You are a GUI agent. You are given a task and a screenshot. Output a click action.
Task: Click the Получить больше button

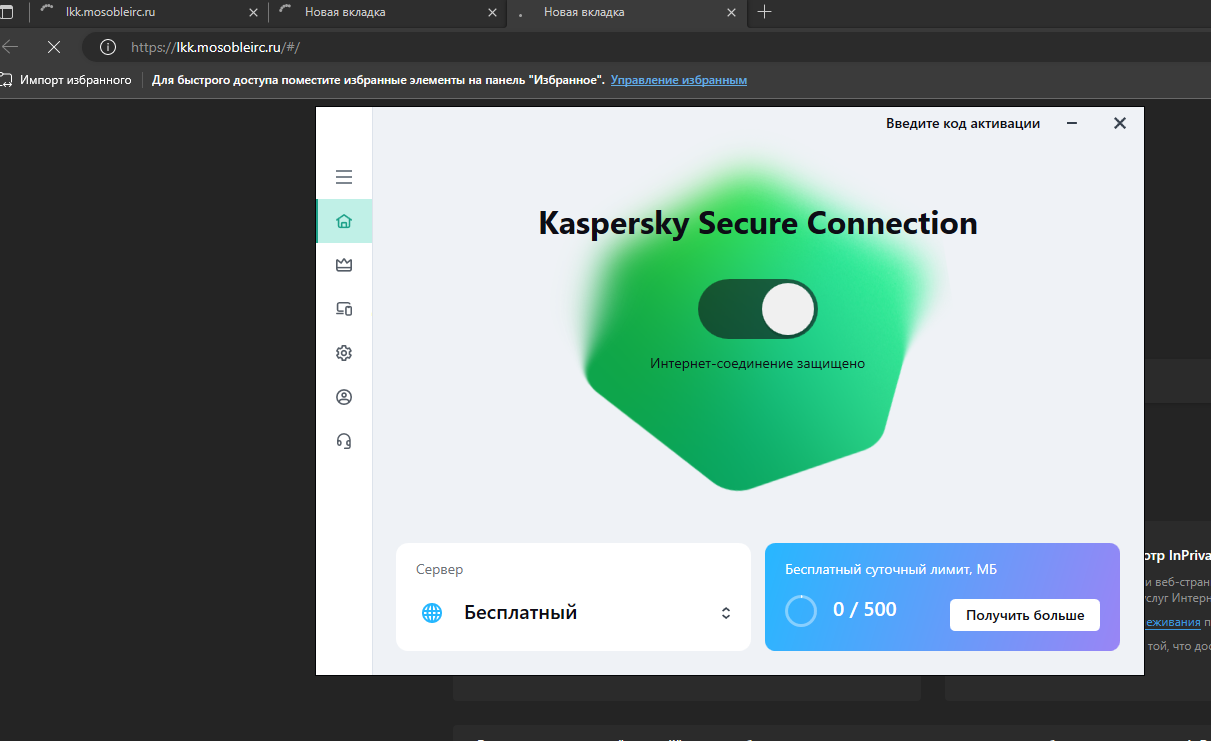pos(1025,615)
